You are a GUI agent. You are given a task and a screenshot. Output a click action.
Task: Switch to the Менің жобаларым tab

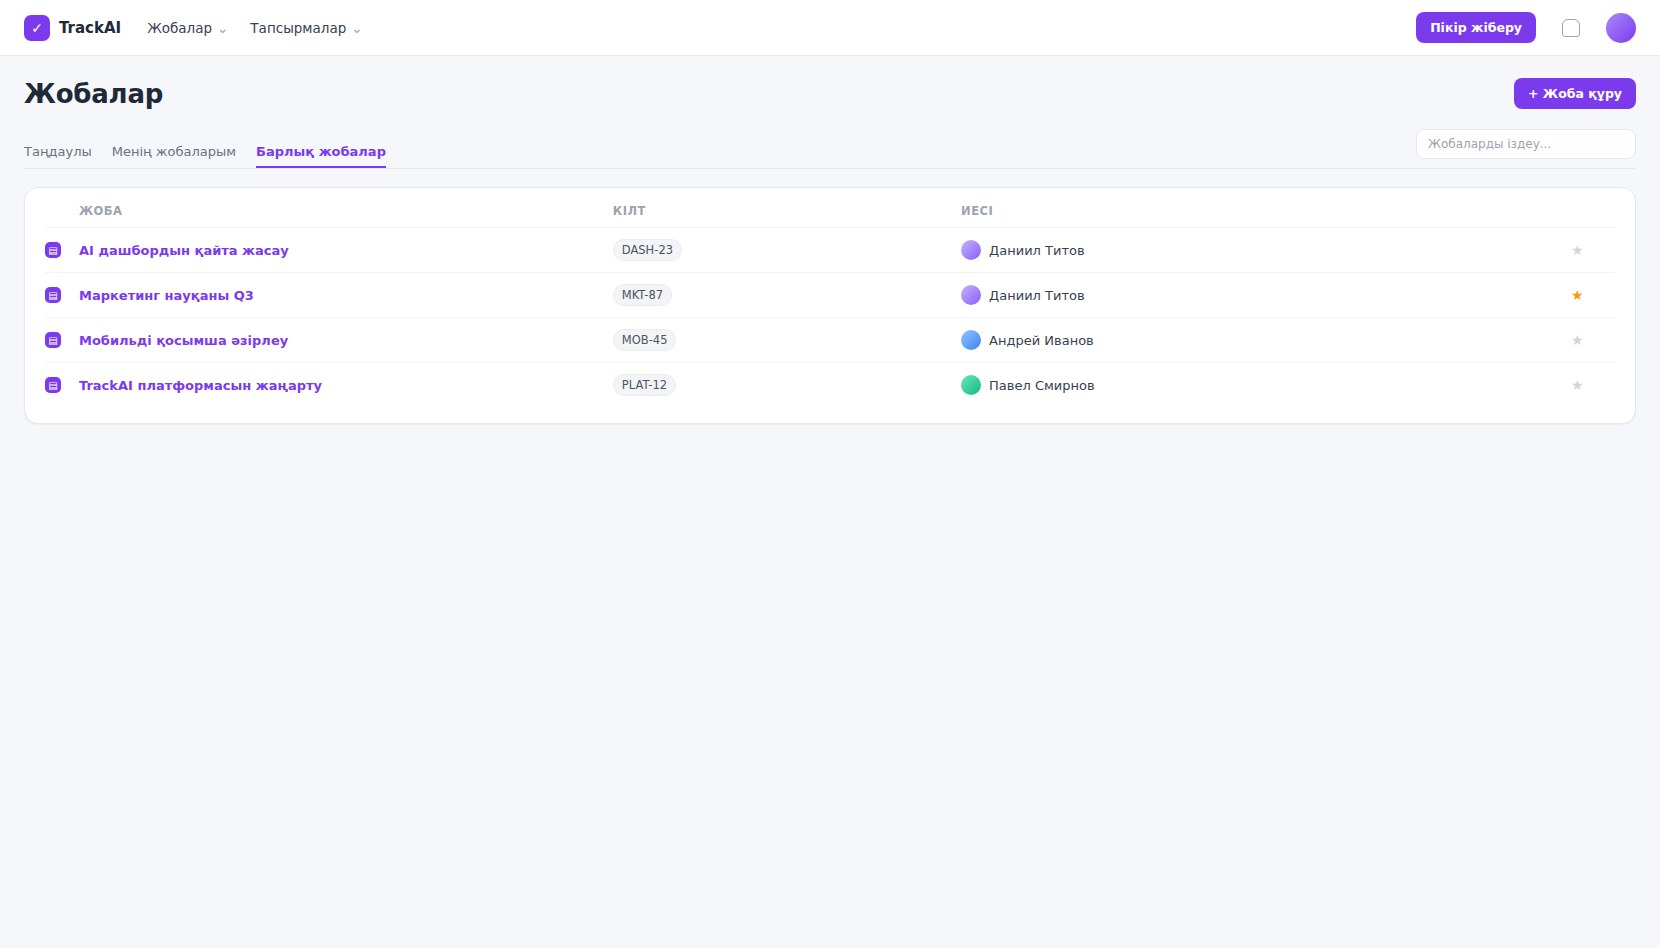point(174,152)
